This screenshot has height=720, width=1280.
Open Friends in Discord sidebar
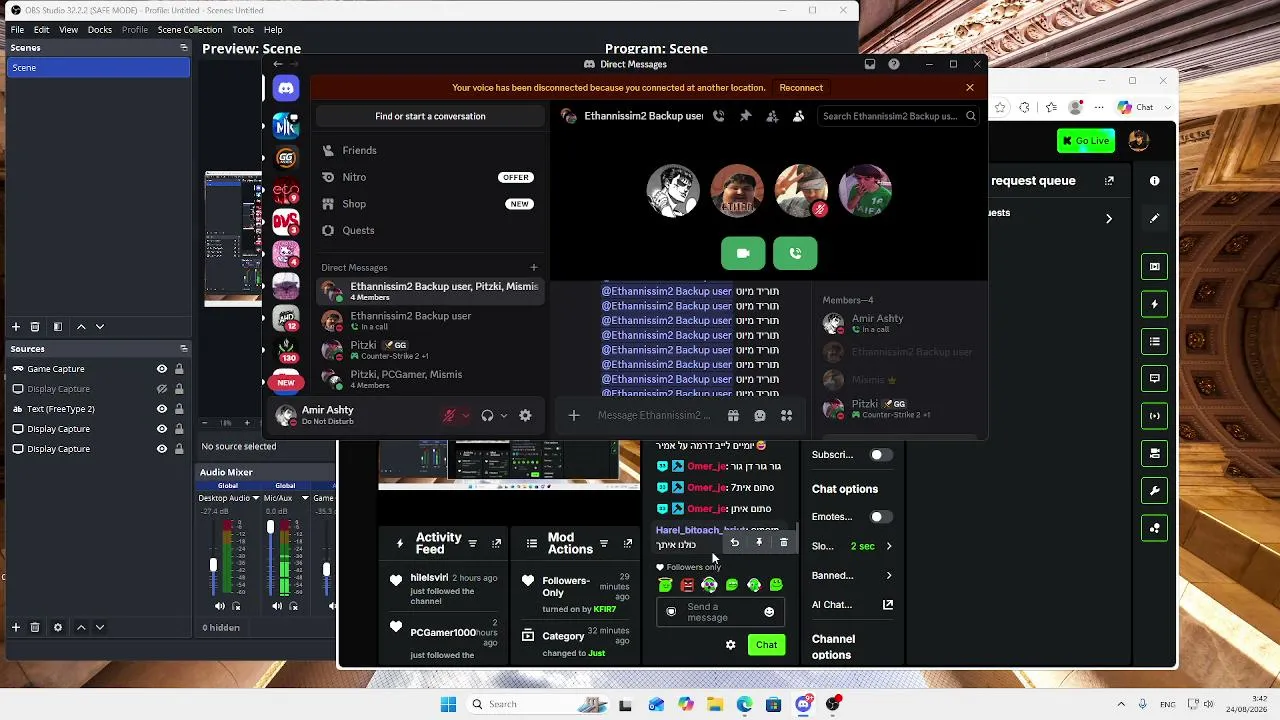[430, 150]
